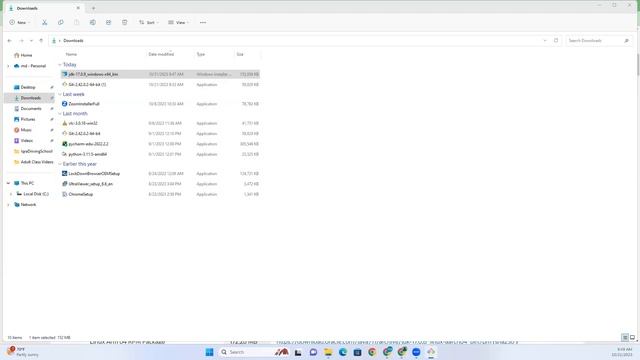
Task: Select the ZoomInstallerFull file
Action: point(160,104)
